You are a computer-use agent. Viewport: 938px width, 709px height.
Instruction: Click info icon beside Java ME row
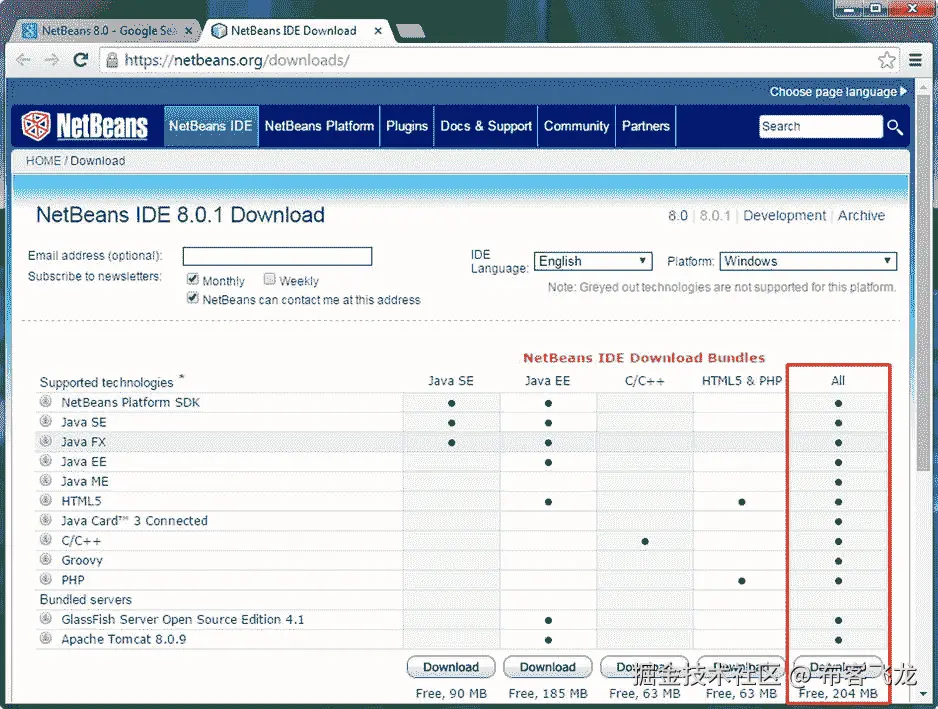46,480
